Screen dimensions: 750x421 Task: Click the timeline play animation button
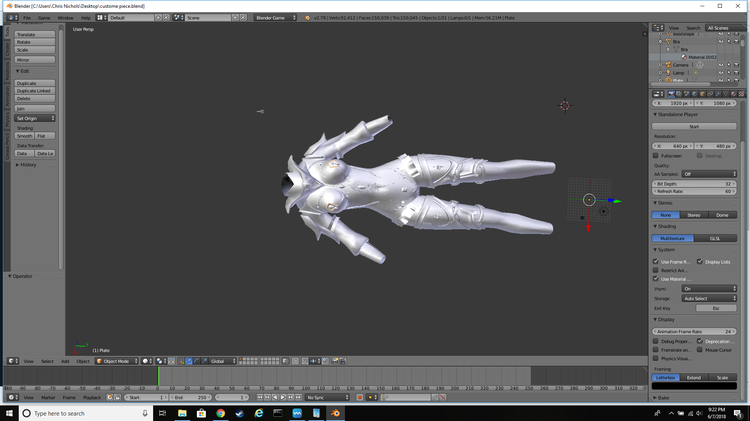(x=283, y=398)
